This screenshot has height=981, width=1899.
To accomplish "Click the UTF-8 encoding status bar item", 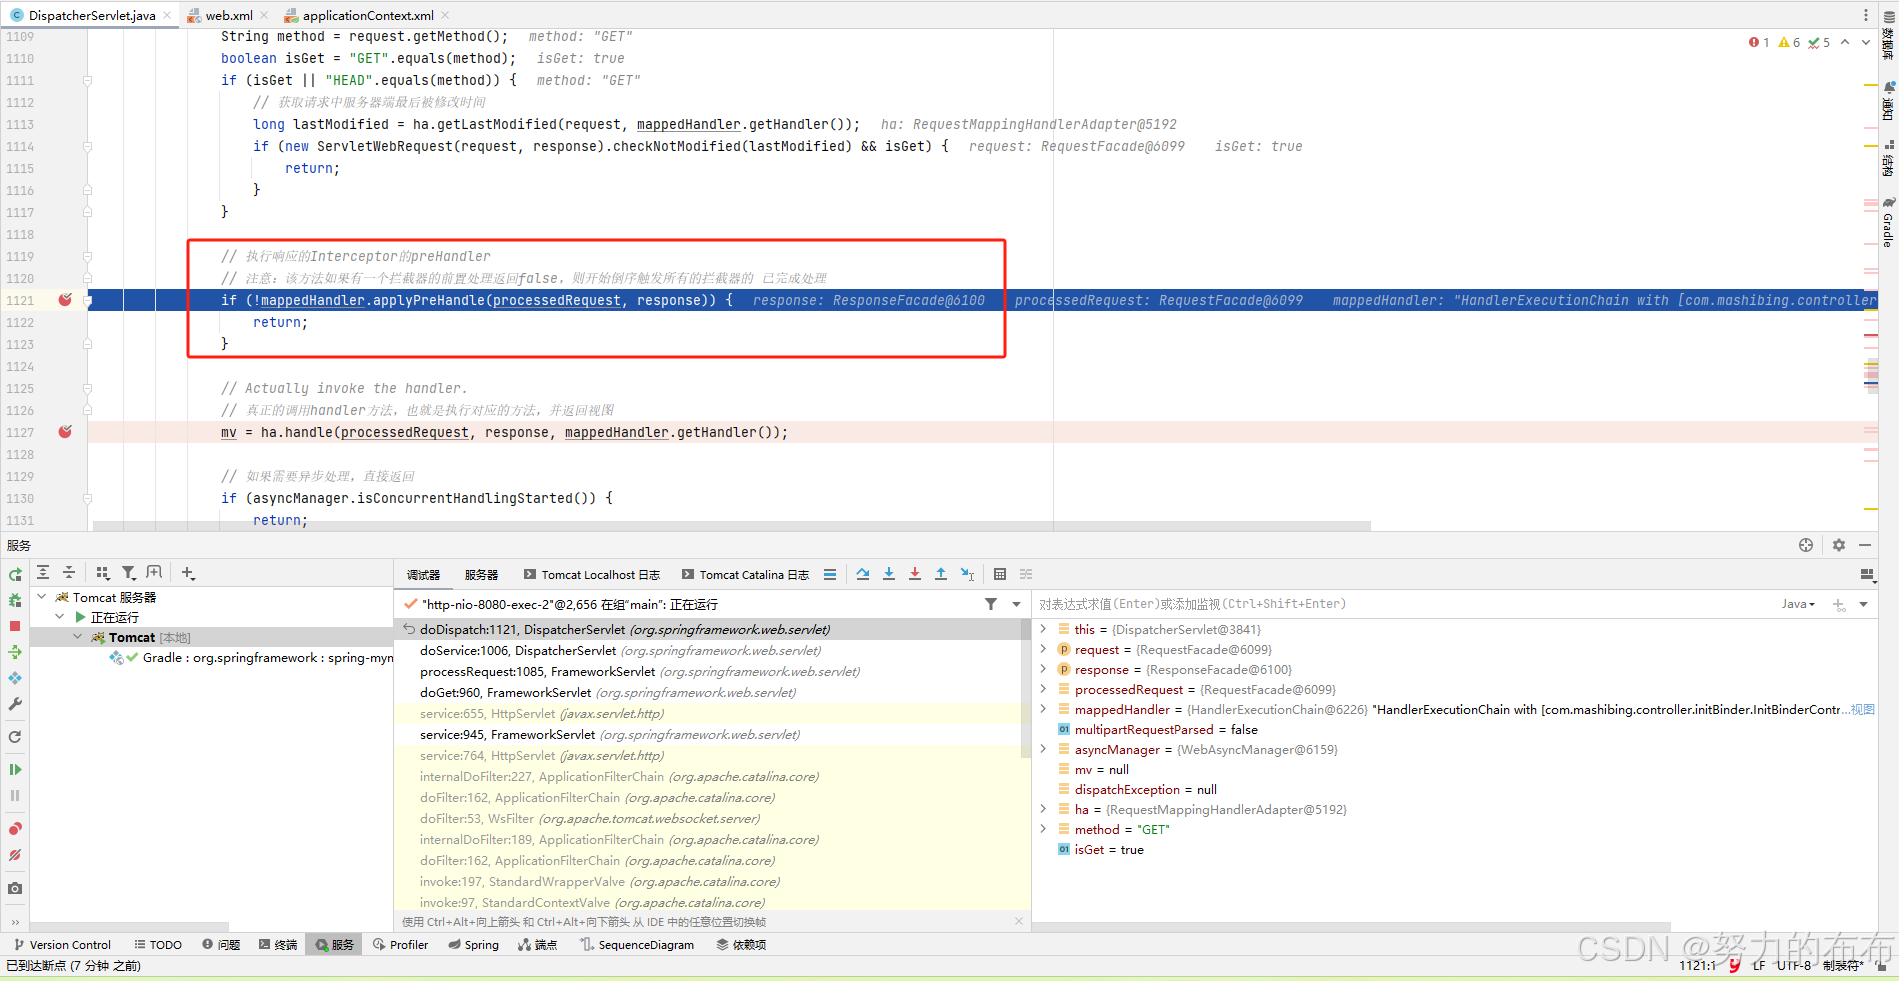I will tap(1793, 966).
